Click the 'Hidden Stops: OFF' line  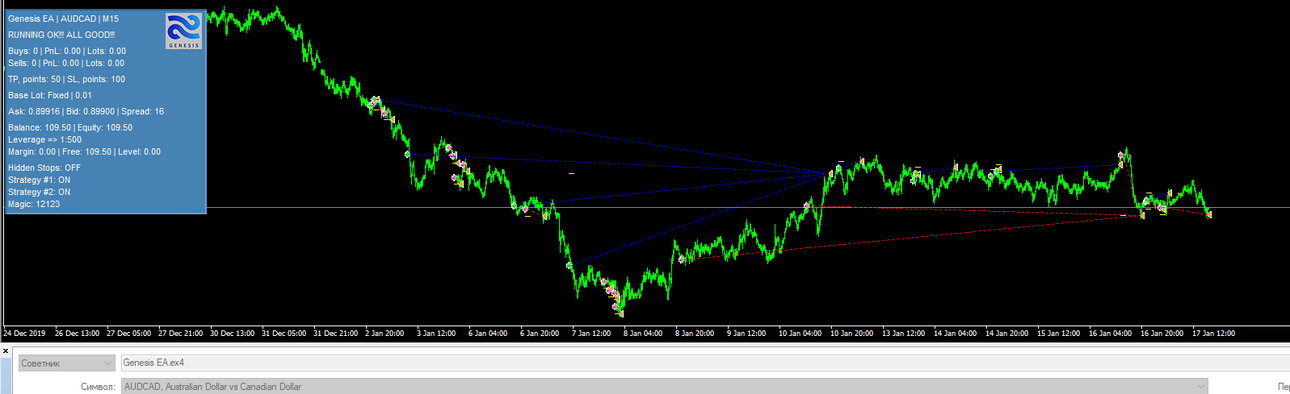coord(45,168)
